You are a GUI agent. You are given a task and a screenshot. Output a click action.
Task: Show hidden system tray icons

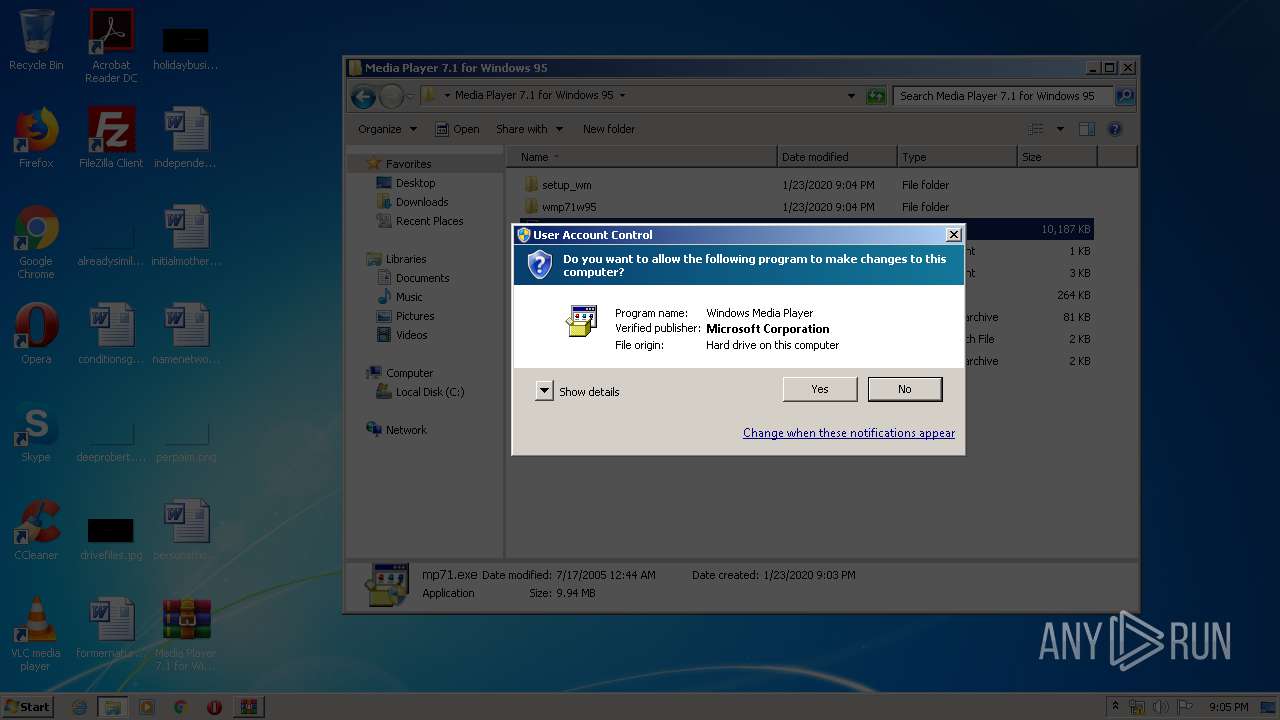coord(1115,707)
